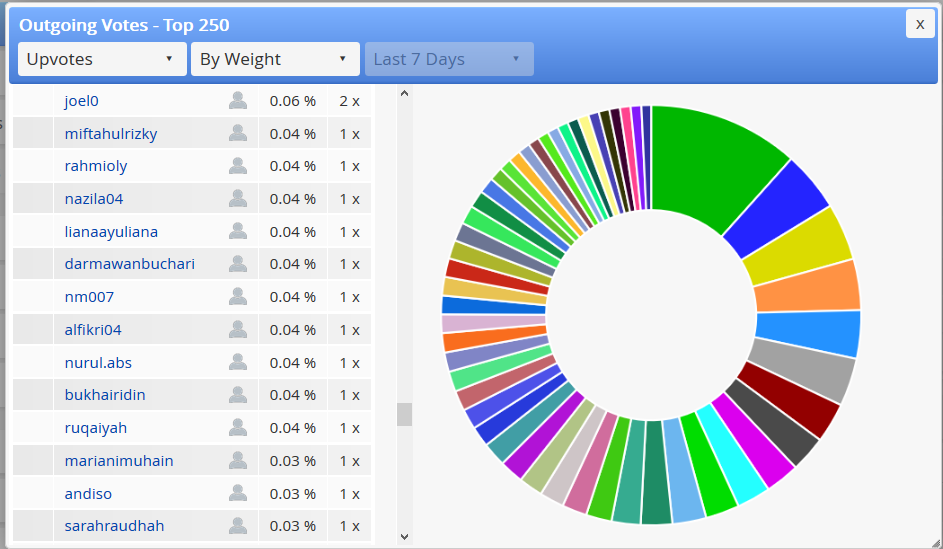Click the profile icon beside nurul.abs
This screenshot has width=943, height=549.
tap(238, 362)
